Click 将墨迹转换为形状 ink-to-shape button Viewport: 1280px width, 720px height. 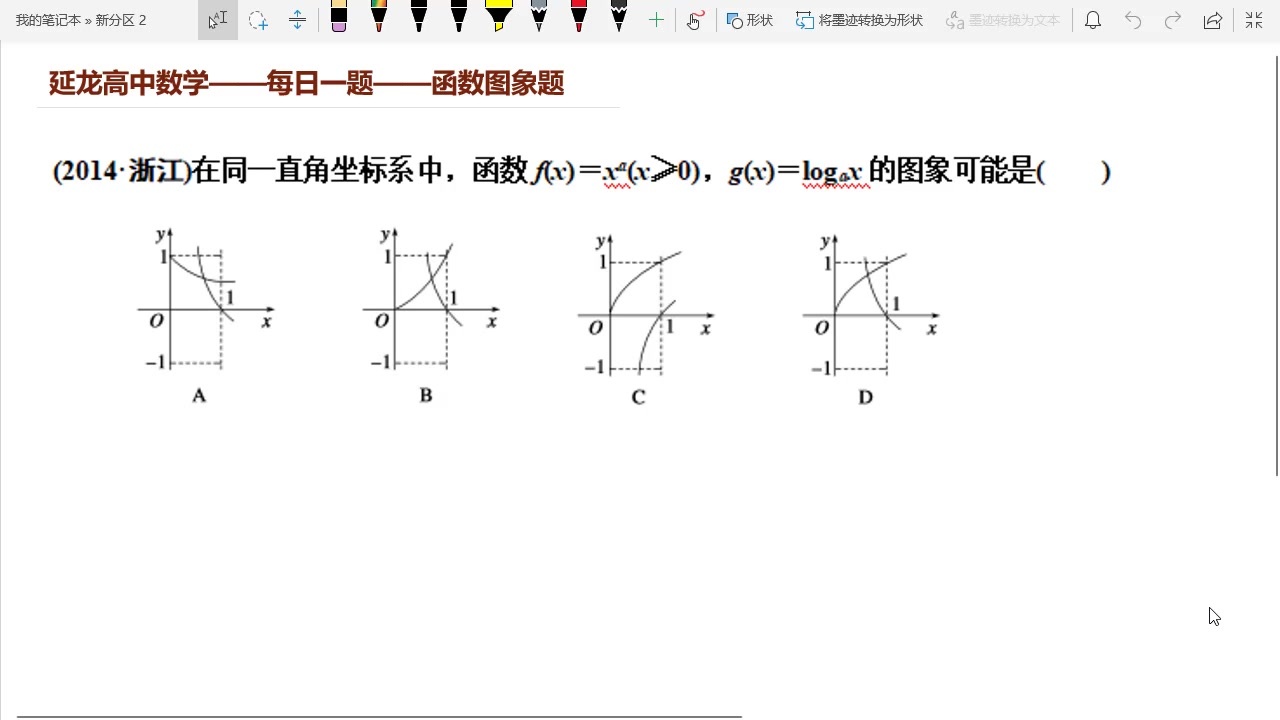pyautogui.click(x=859, y=20)
